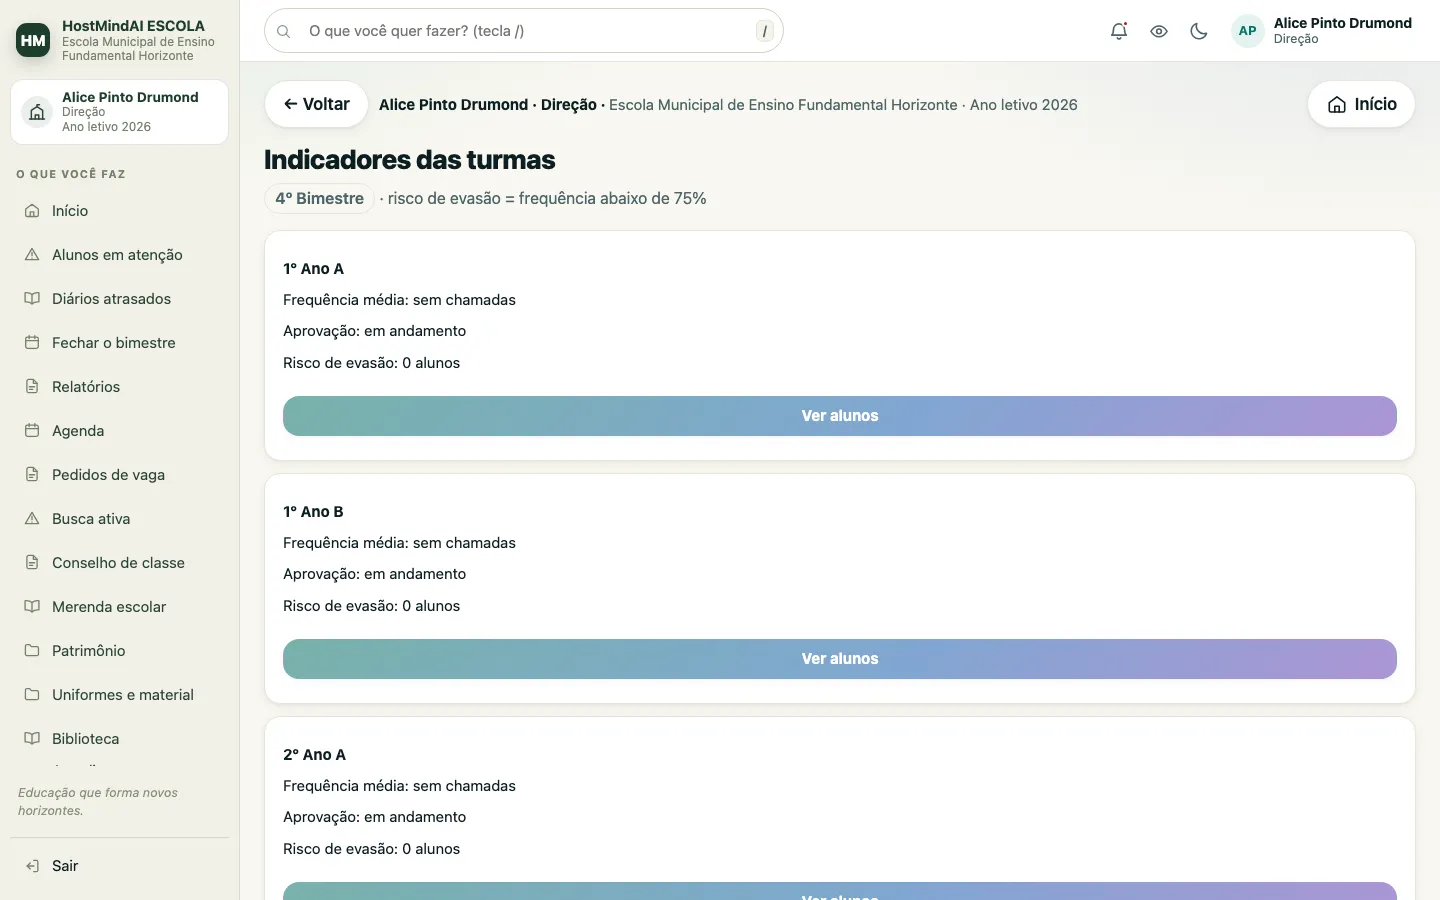The image size is (1440, 900).
Task: Click the Agenda calendar icon
Action: click(32, 431)
